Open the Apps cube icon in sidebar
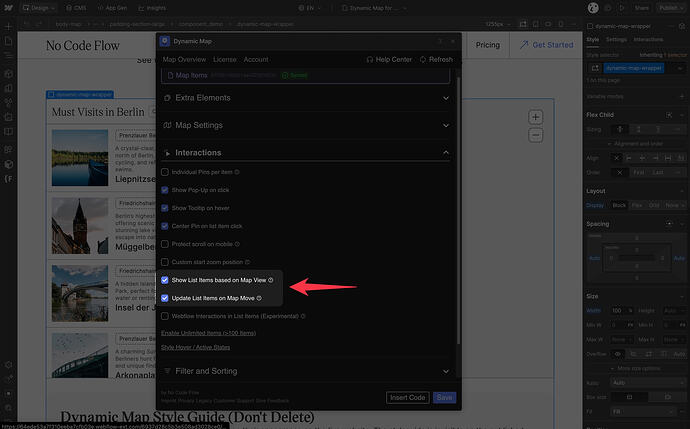 pyautogui.click(x=8, y=164)
